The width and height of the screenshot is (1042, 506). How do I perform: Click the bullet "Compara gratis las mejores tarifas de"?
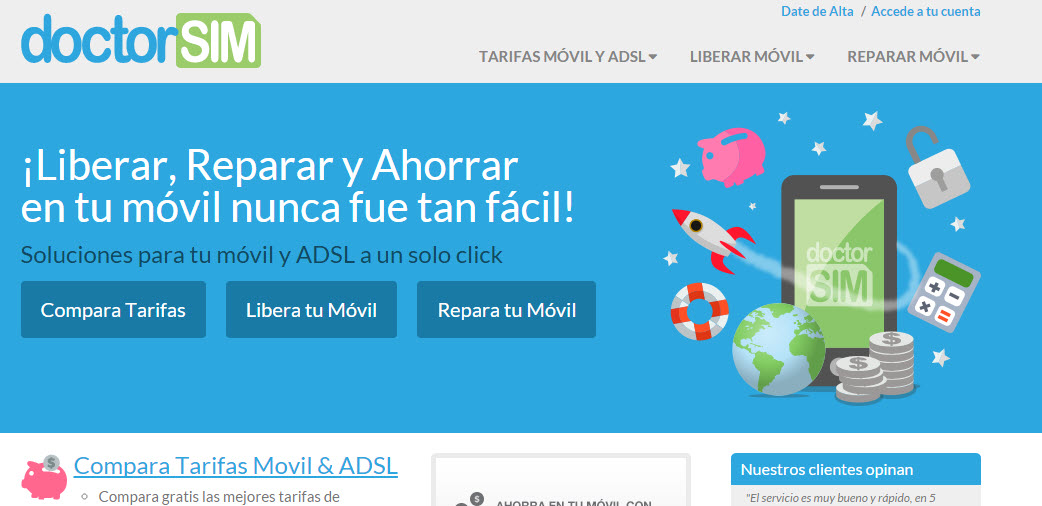219,497
